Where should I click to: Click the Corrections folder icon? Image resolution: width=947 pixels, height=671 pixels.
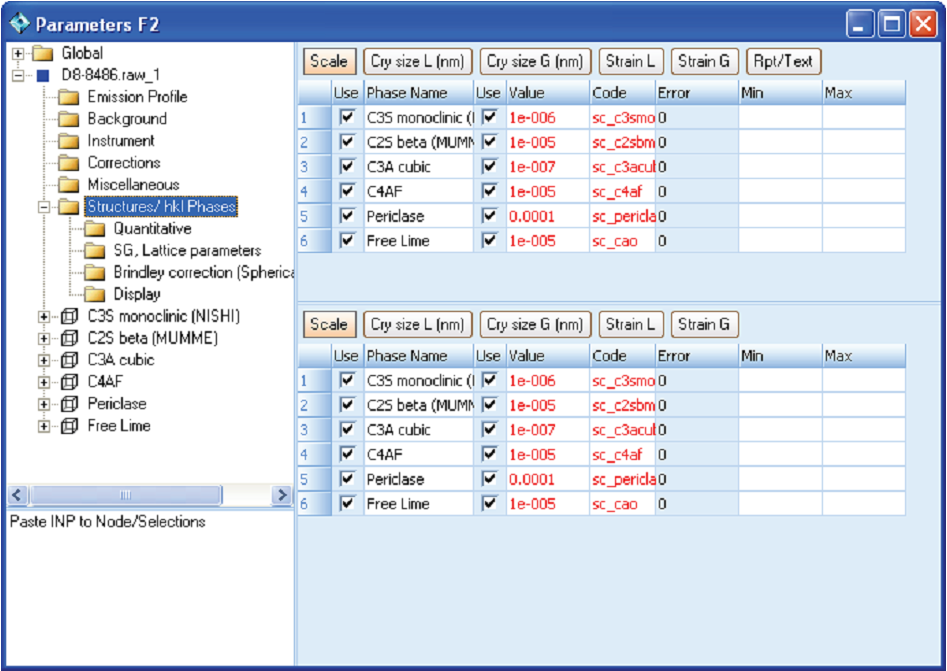pos(69,163)
